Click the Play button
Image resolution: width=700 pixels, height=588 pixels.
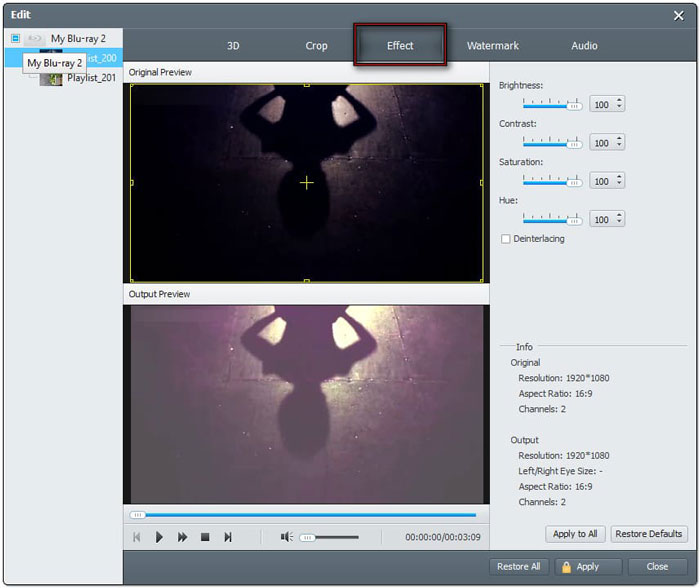coord(159,537)
